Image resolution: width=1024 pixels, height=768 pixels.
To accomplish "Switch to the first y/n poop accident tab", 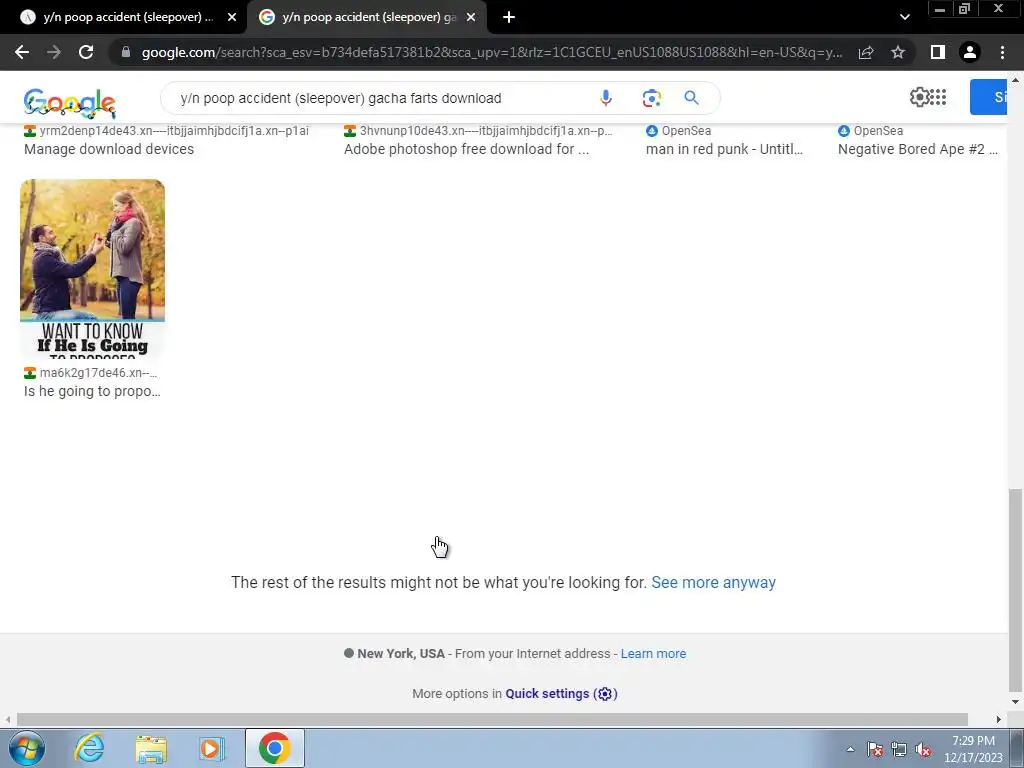I will click(124, 17).
